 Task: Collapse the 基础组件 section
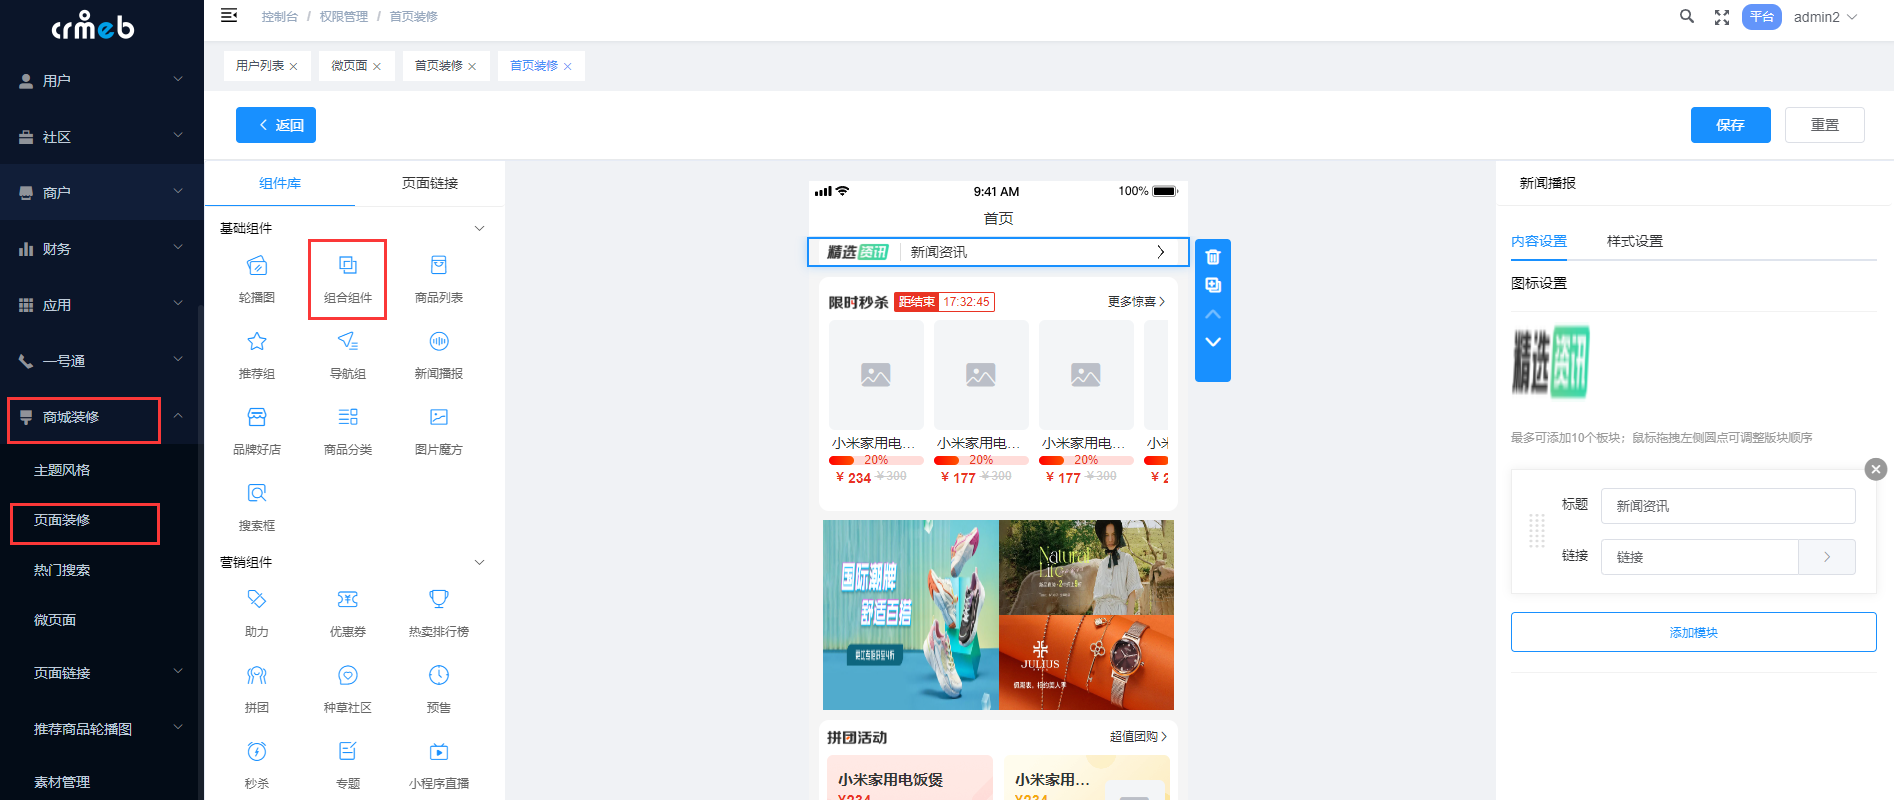479,228
